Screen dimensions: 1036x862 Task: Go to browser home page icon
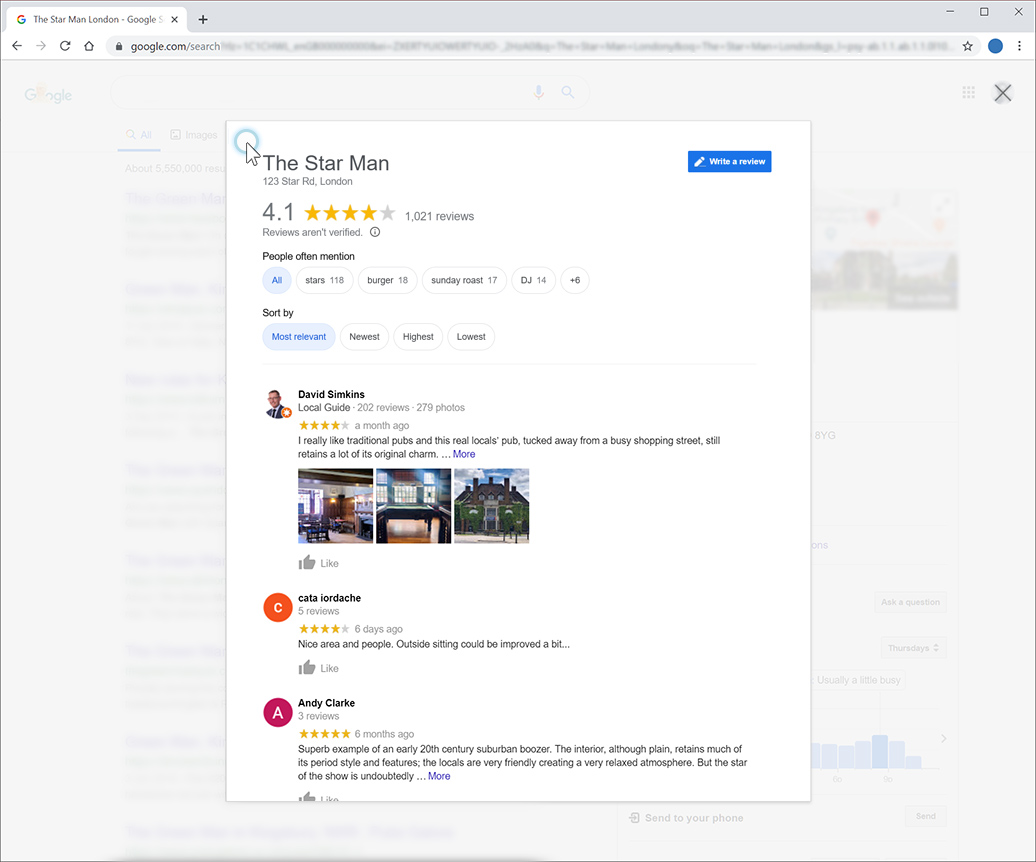[x=89, y=46]
